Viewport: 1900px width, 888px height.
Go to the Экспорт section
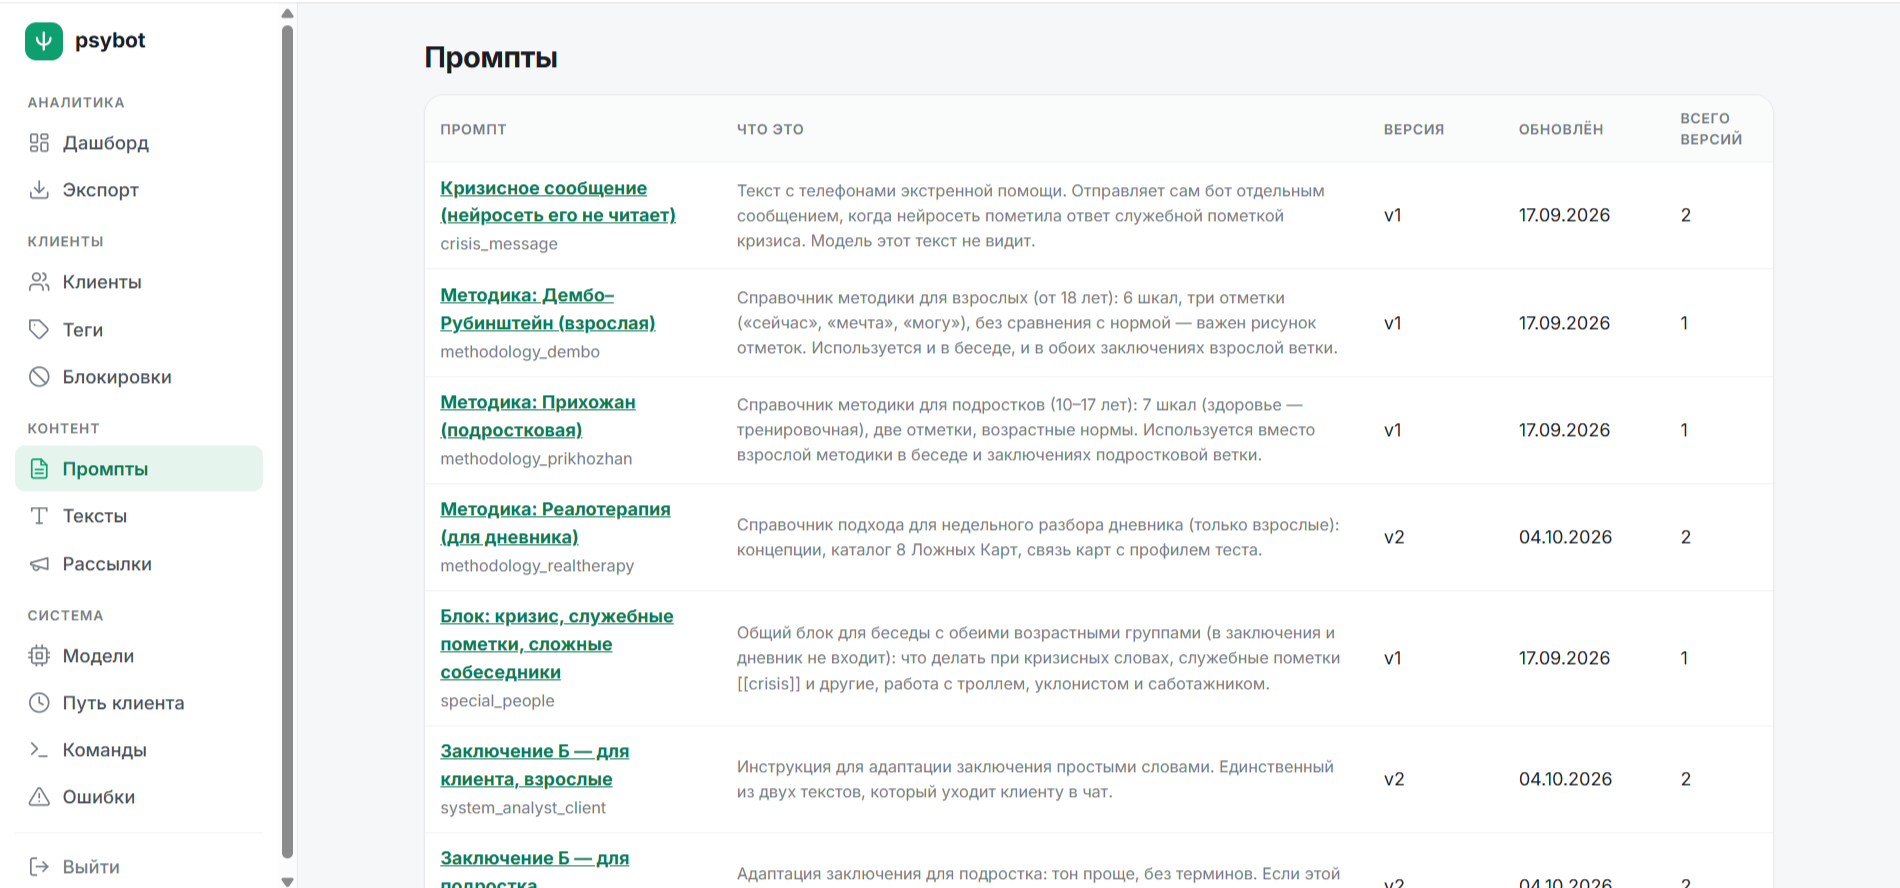pos(101,190)
